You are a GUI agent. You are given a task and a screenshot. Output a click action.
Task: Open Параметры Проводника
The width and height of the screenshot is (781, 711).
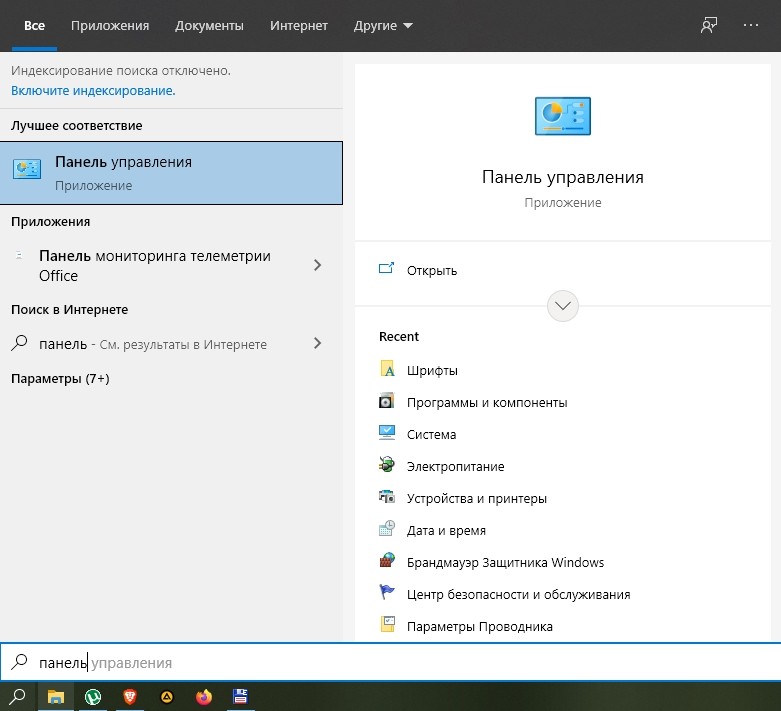[x=479, y=626]
